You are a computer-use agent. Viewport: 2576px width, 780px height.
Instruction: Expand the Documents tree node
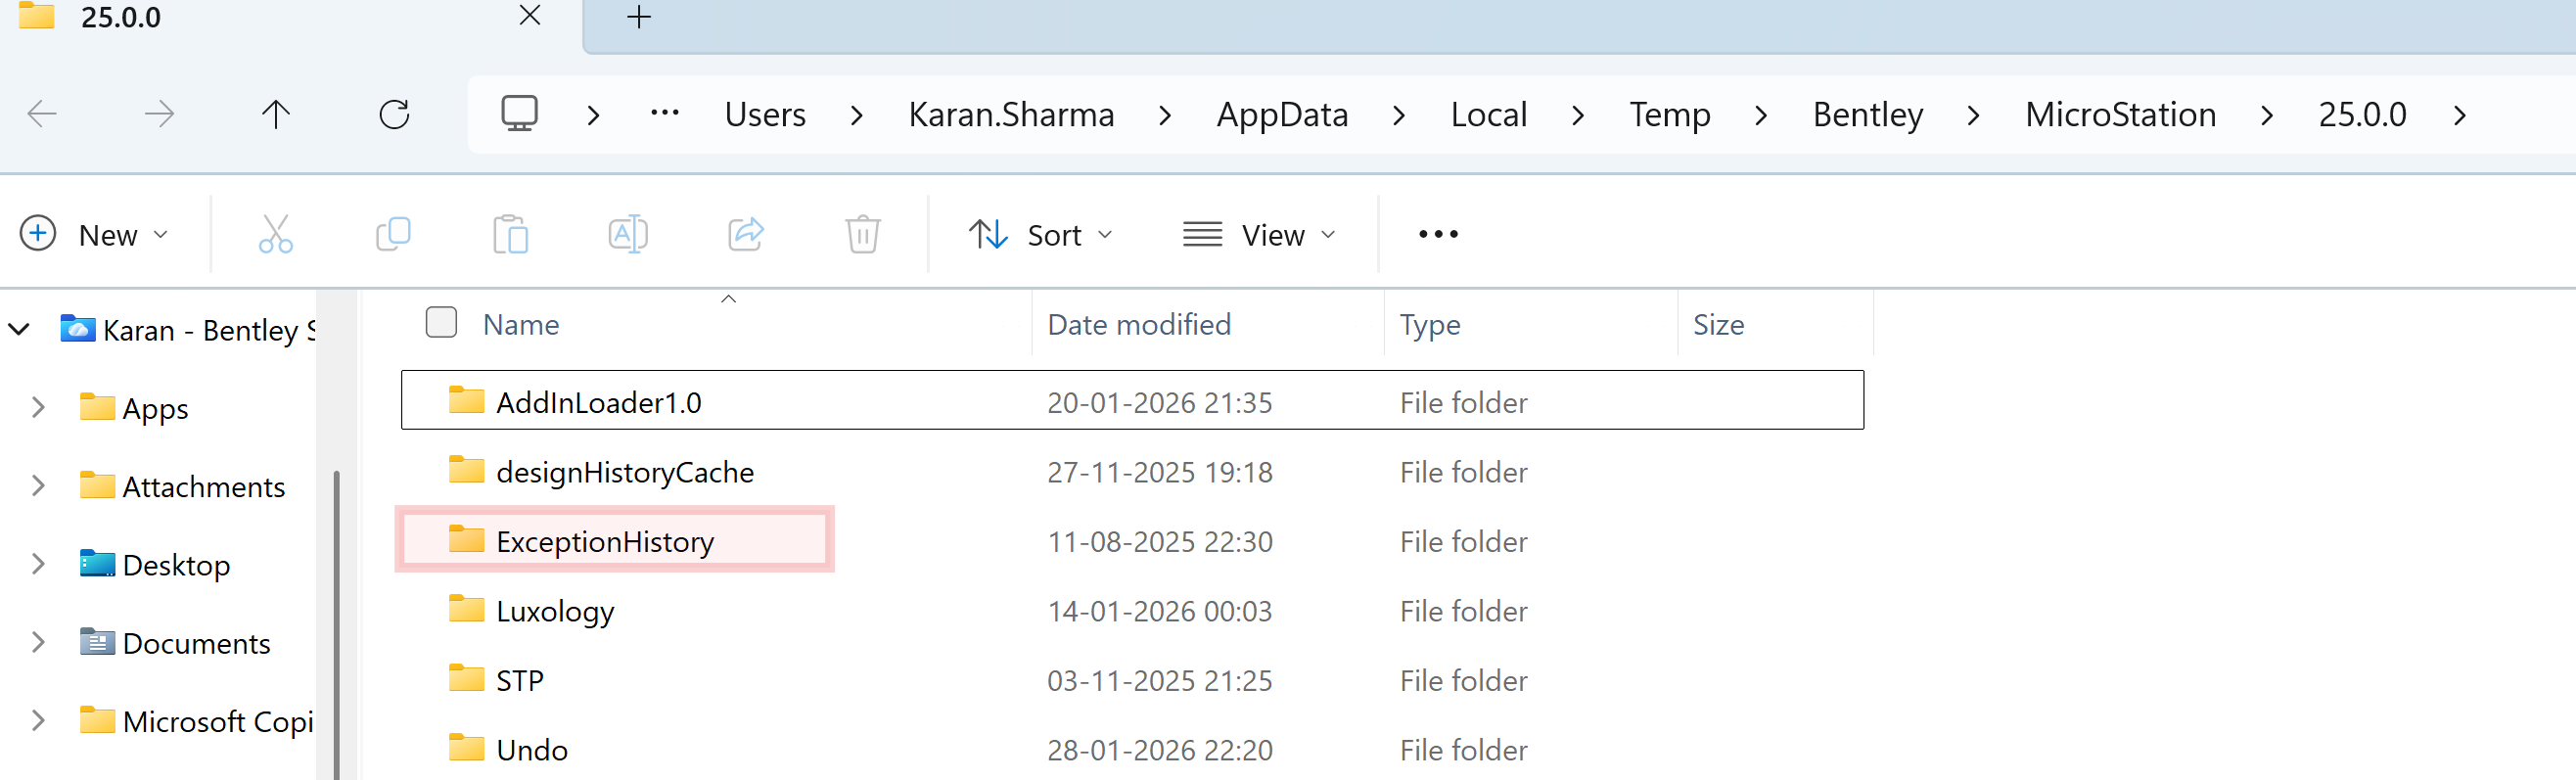click(x=38, y=642)
